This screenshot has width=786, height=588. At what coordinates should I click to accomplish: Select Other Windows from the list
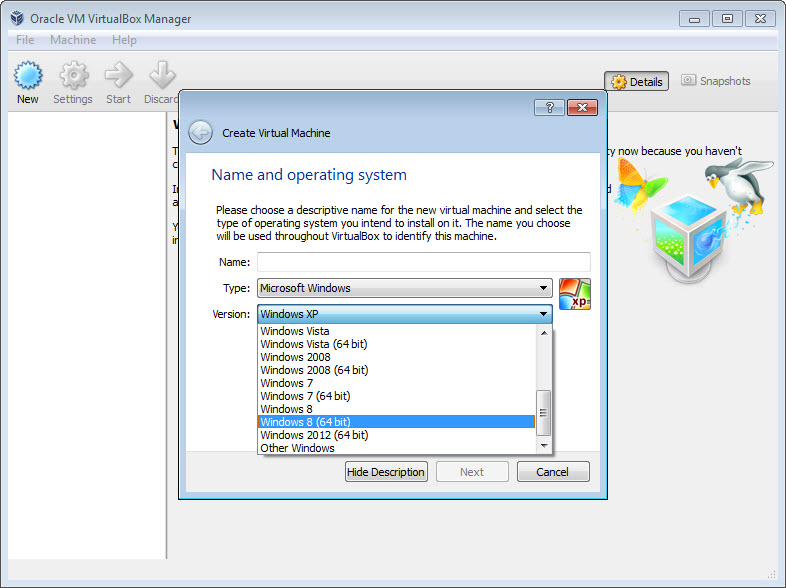[397, 448]
